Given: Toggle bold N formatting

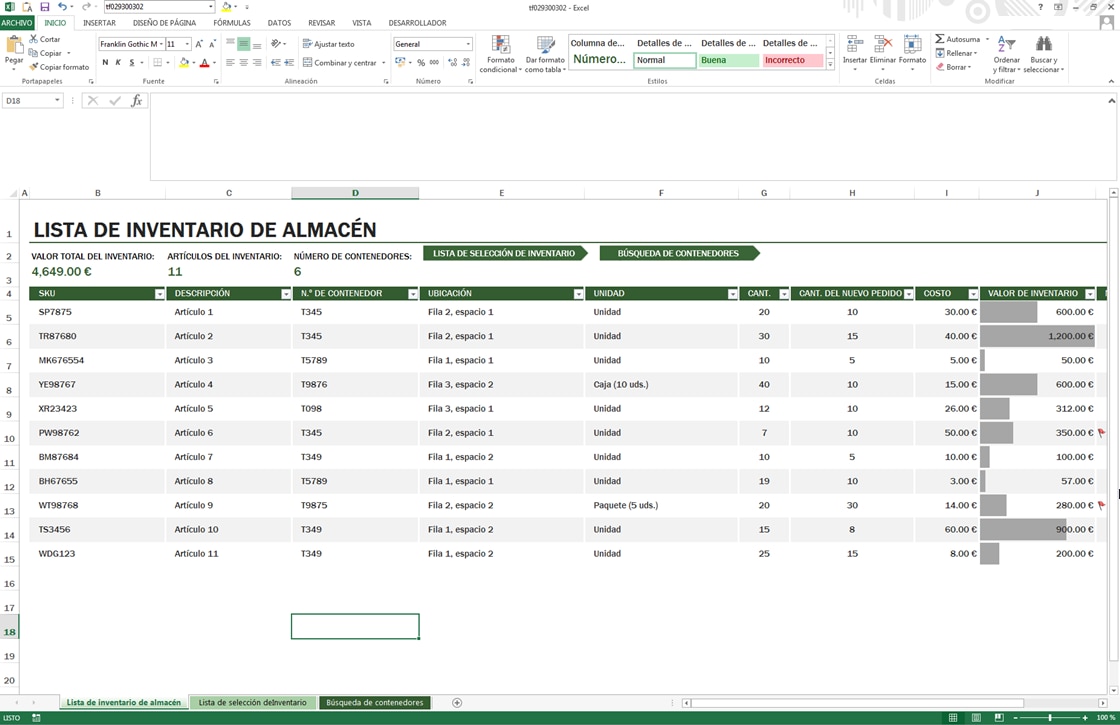Looking at the screenshot, I should (105, 63).
